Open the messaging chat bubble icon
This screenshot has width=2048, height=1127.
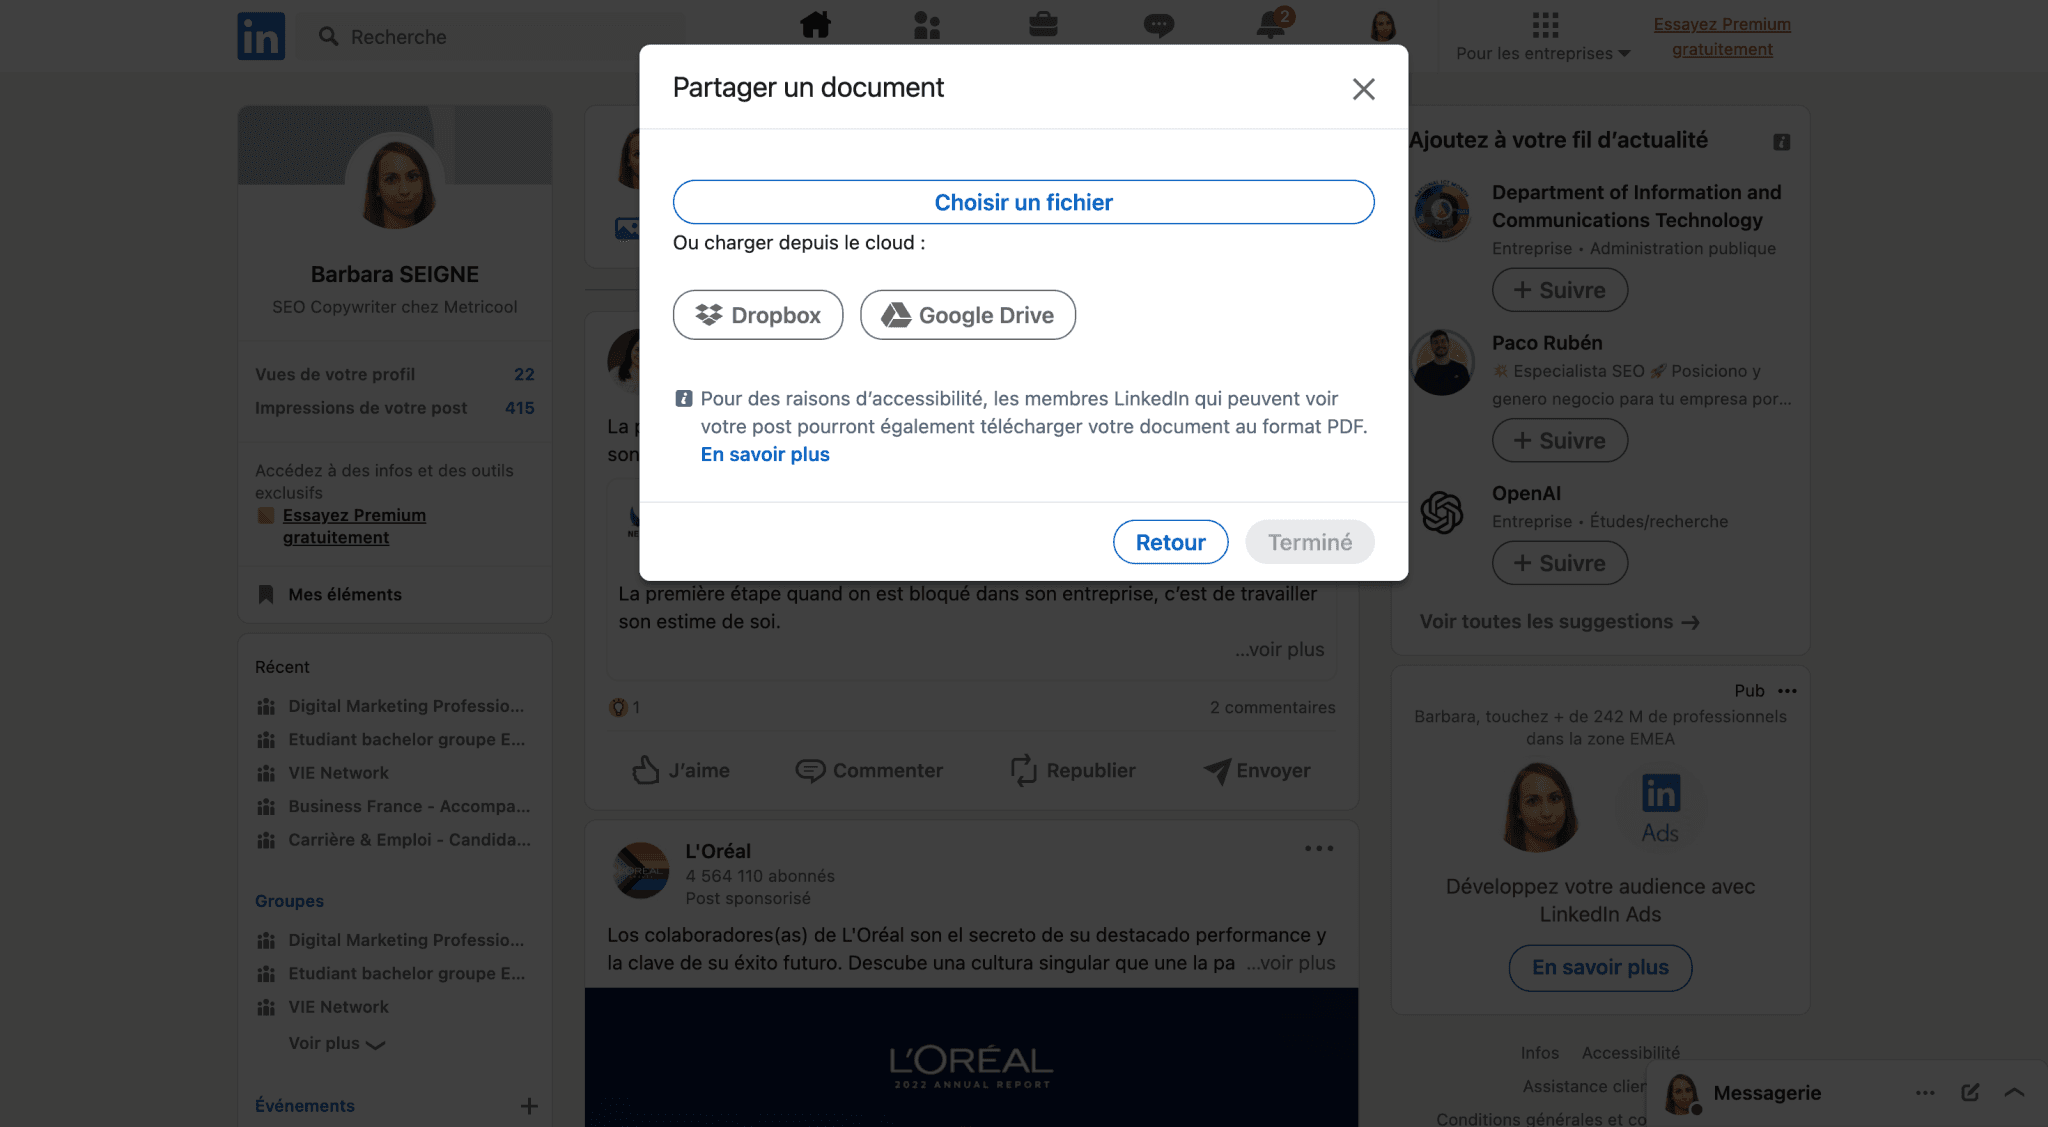(1158, 25)
